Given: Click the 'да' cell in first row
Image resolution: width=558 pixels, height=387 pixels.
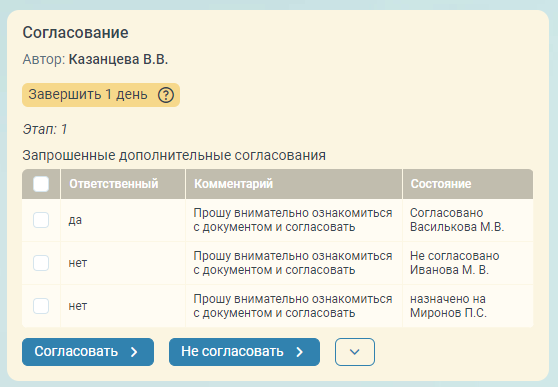Looking at the screenshot, I should tap(123, 220).
